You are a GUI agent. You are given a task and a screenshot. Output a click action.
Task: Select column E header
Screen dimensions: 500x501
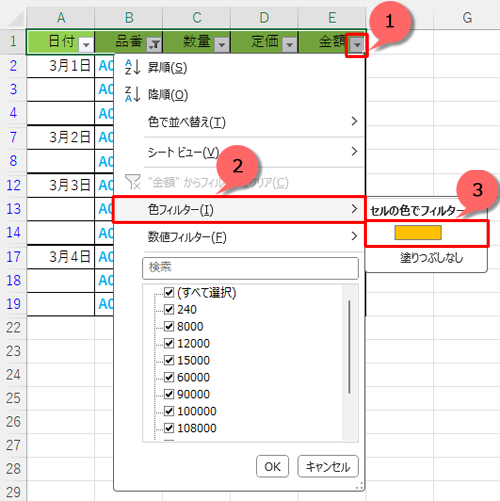(x=332, y=18)
